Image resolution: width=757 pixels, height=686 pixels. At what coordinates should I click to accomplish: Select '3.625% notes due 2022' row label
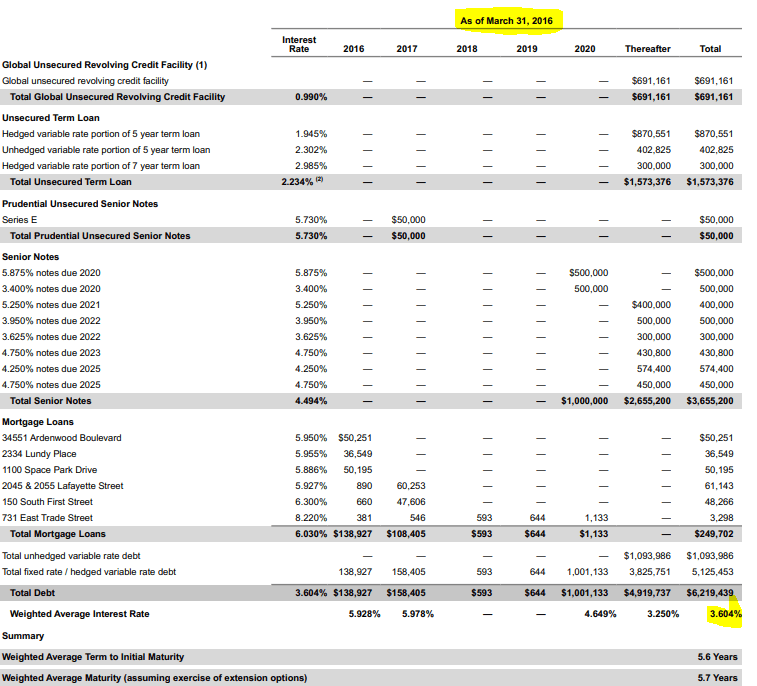pos(51,336)
